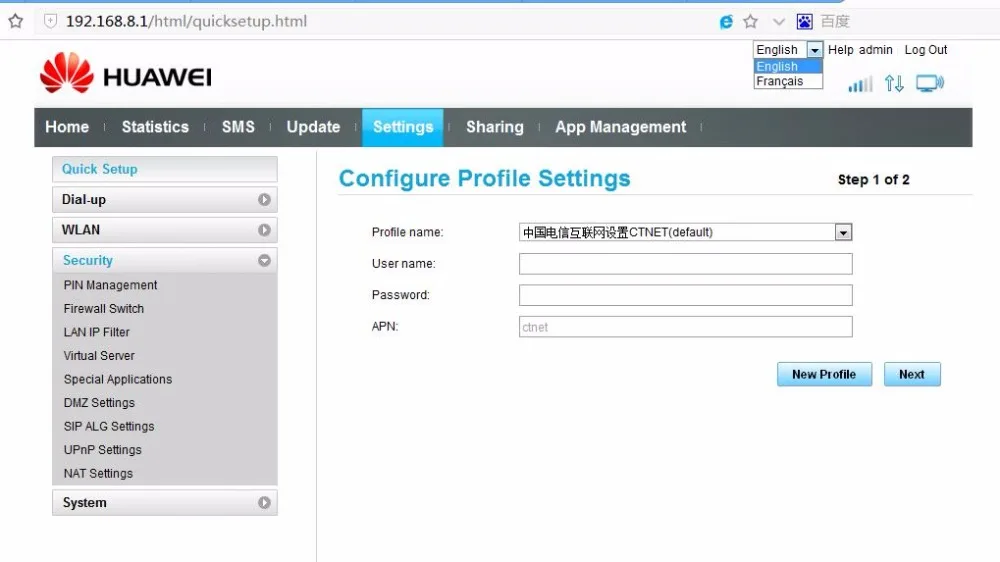Click the Next button
This screenshot has height=562, width=1000.
click(x=912, y=374)
